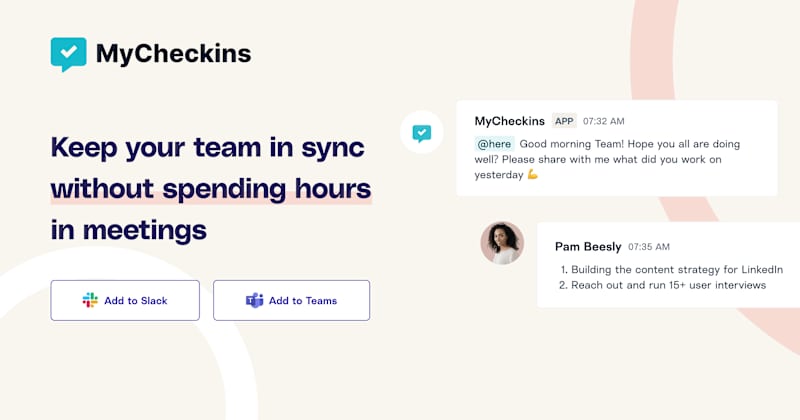Screen dimensions: 800x420
Task: Click the 'Keep your team in sync' headline
Action: [208, 148]
